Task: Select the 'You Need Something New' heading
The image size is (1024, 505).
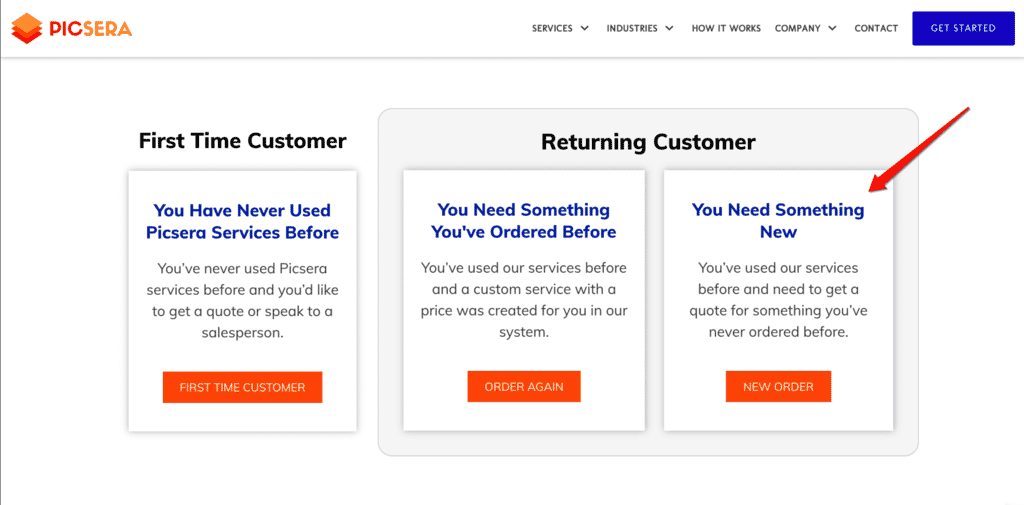Action: pyautogui.click(x=778, y=221)
